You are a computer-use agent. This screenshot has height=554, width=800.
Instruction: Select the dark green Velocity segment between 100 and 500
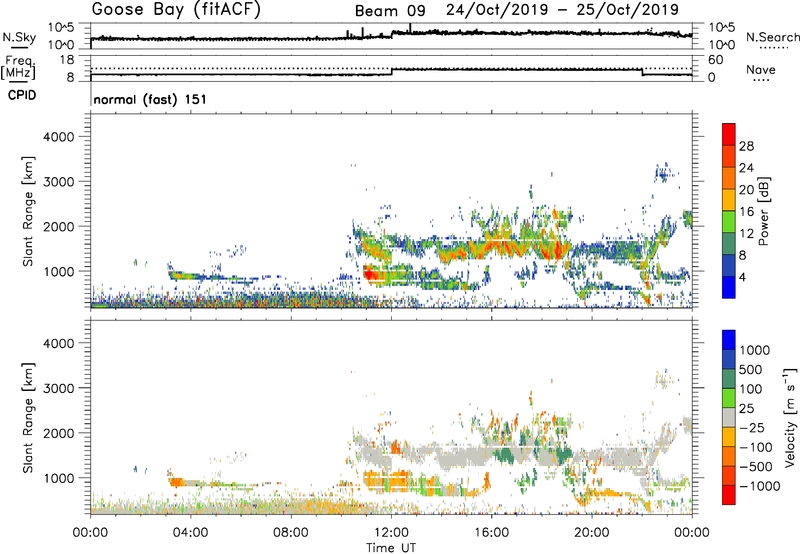[729, 379]
